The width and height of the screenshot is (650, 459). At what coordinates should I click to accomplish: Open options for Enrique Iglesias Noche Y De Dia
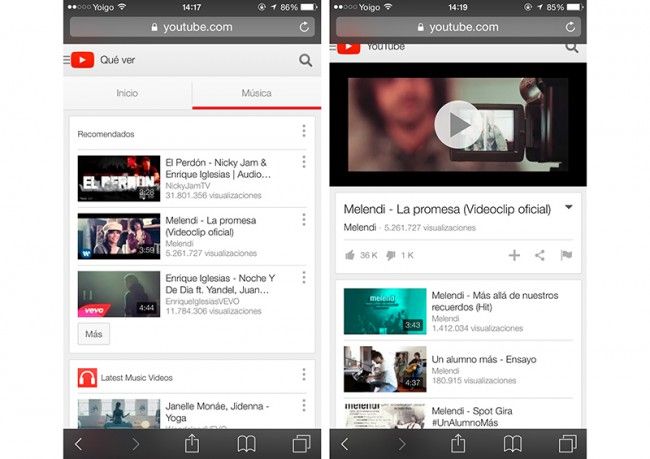pyautogui.click(x=304, y=277)
